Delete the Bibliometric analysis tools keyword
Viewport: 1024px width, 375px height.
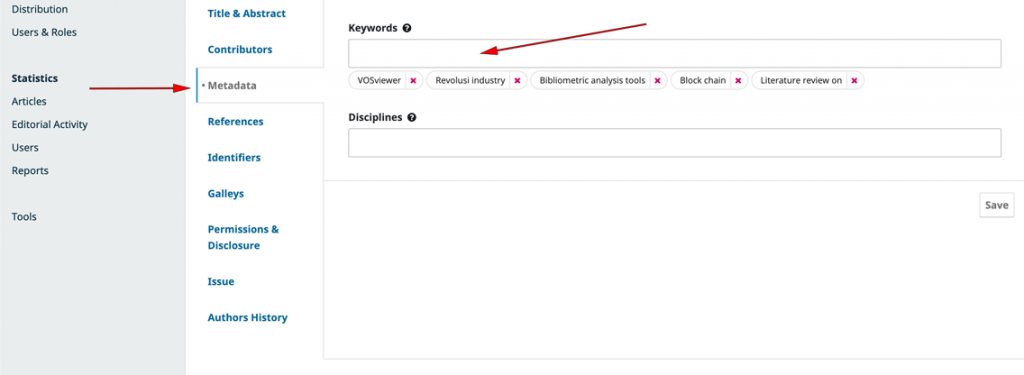pyautogui.click(x=658, y=80)
